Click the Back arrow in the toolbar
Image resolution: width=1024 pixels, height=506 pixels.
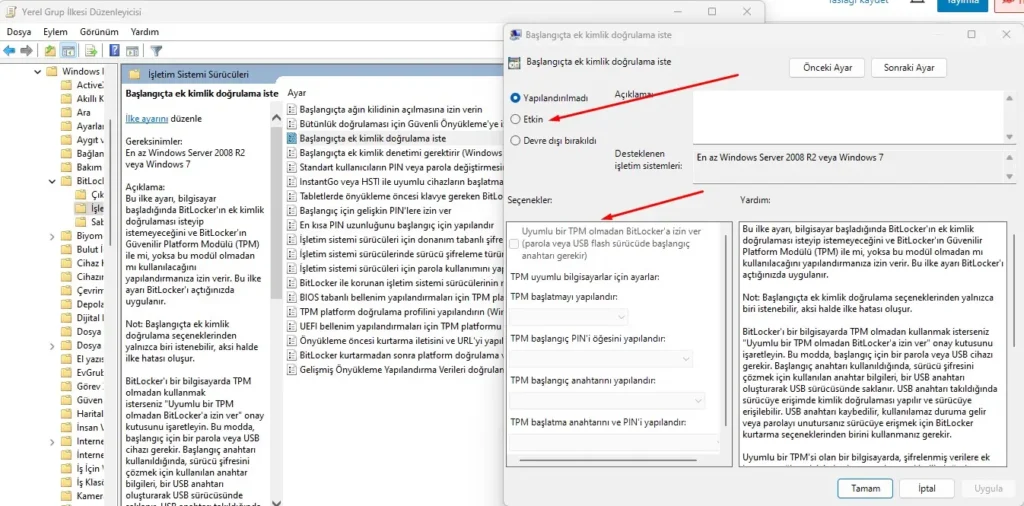[x=10, y=50]
